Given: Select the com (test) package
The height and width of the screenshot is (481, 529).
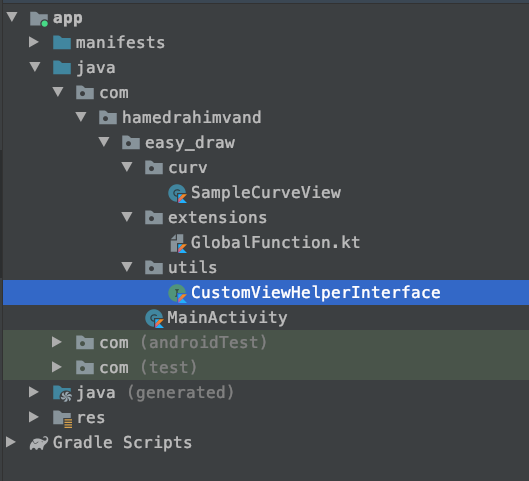Looking at the screenshot, I should click(148, 368).
